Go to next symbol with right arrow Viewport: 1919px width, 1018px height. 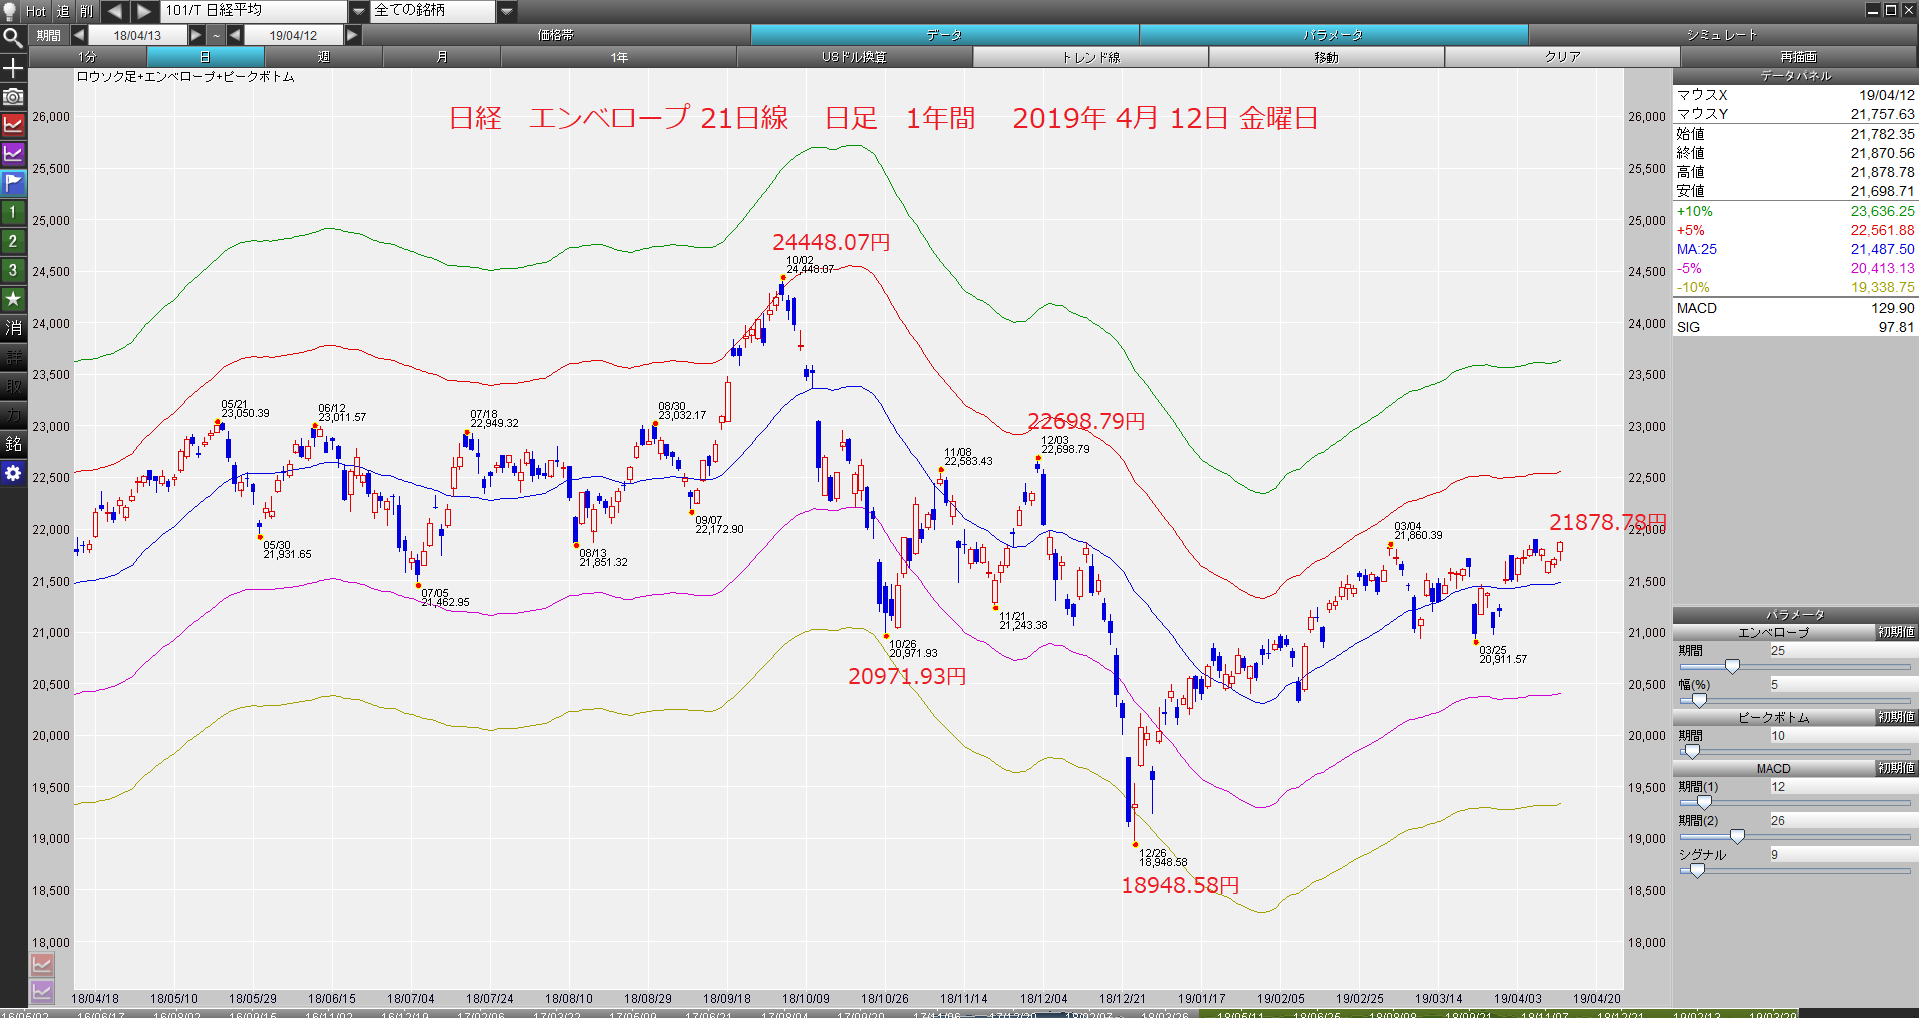click(144, 11)
